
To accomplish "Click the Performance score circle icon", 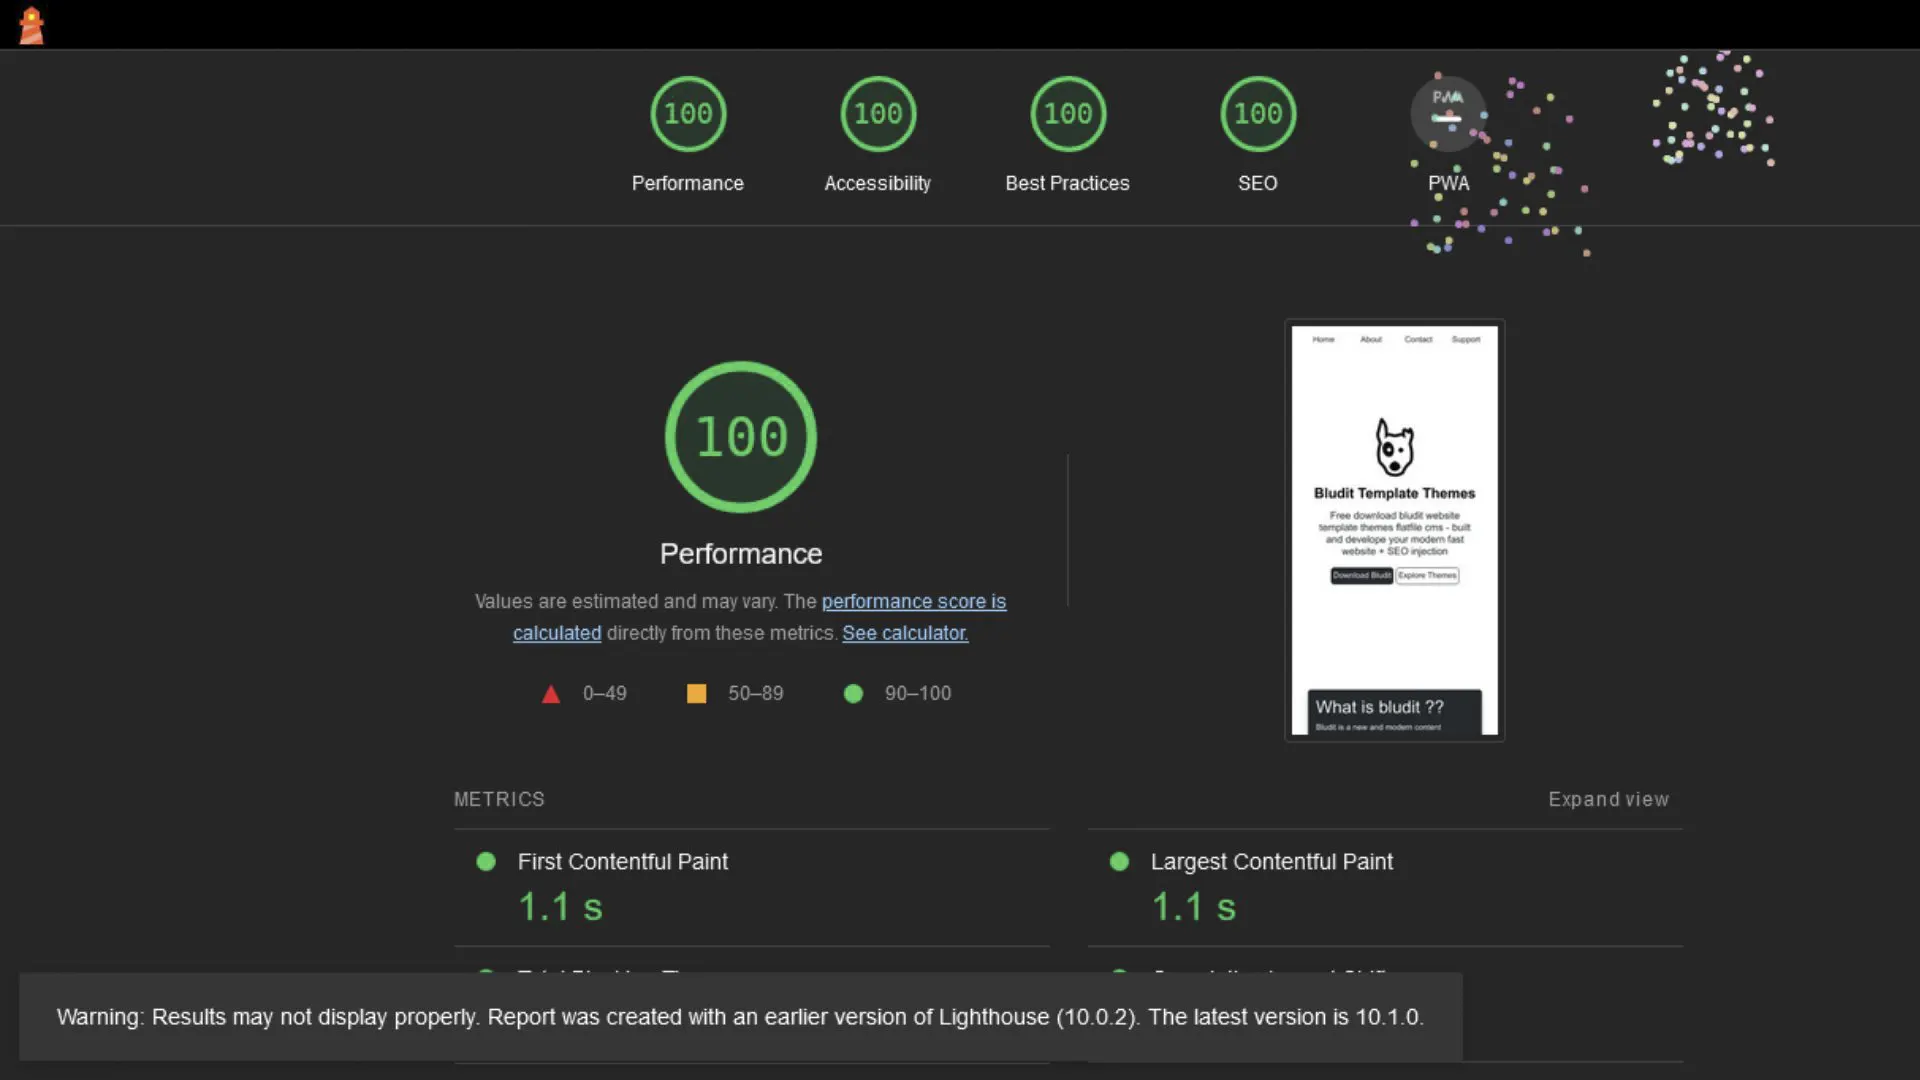I will tap(687, 112).
